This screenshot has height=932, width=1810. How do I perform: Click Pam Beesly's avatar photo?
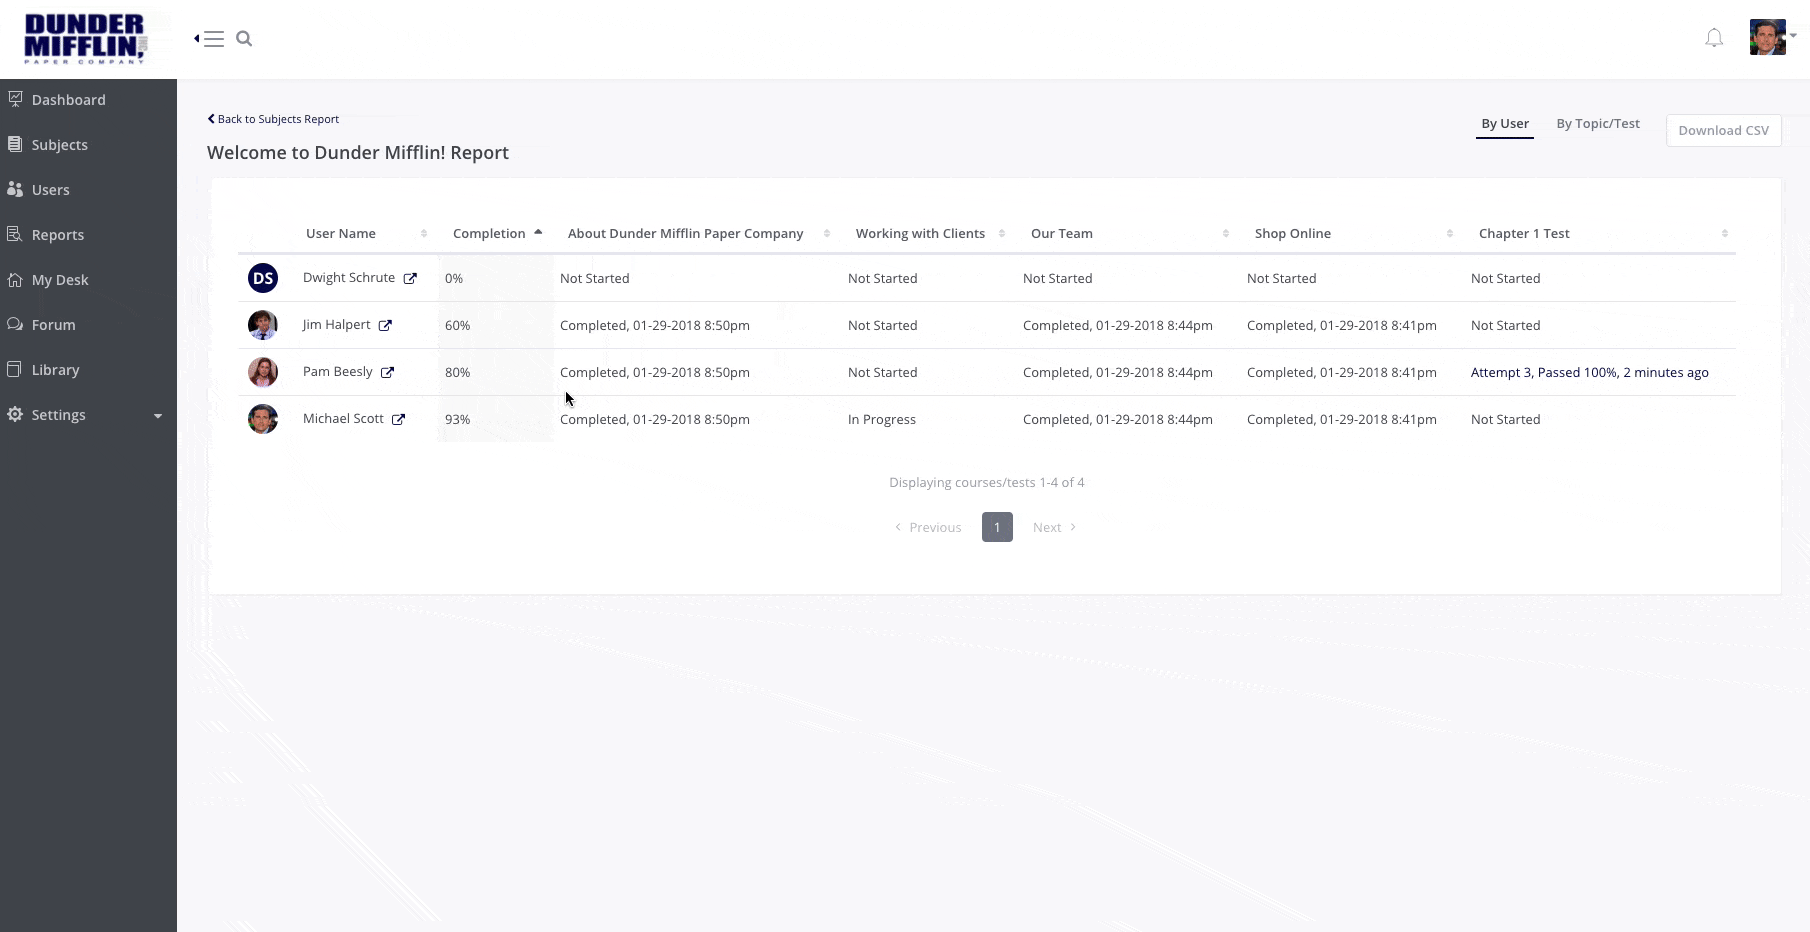[263, 372]
